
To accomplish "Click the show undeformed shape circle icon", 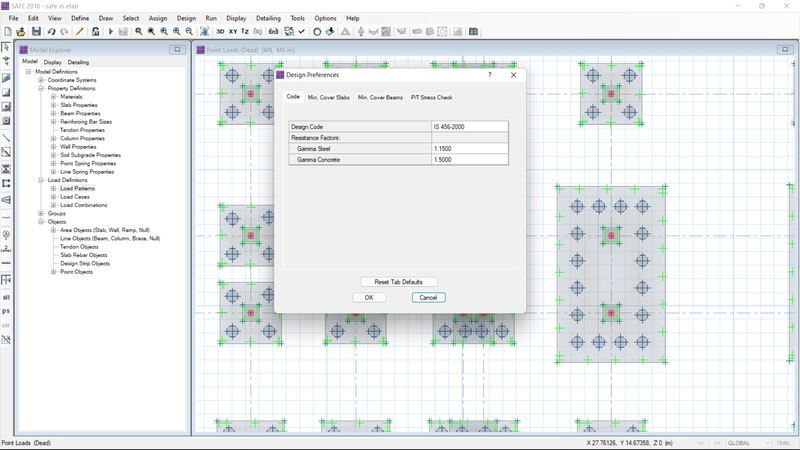I will 317,32.
